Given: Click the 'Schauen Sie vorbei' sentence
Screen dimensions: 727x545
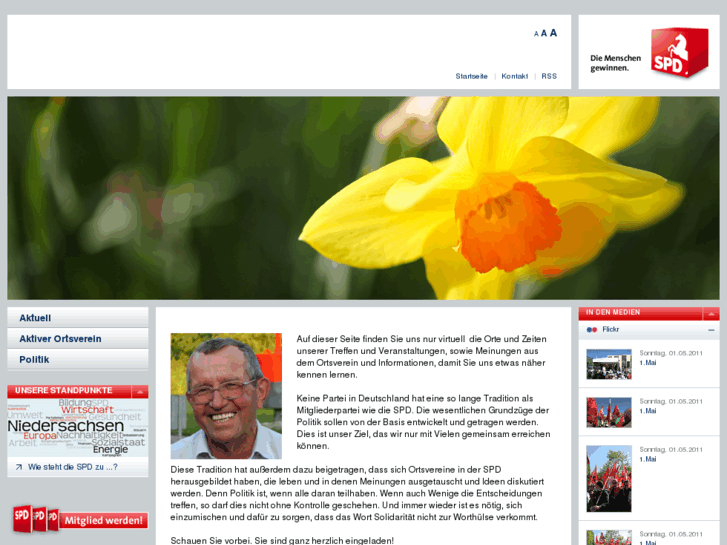Looking at the screenshot, I should [x=282, y=540].
